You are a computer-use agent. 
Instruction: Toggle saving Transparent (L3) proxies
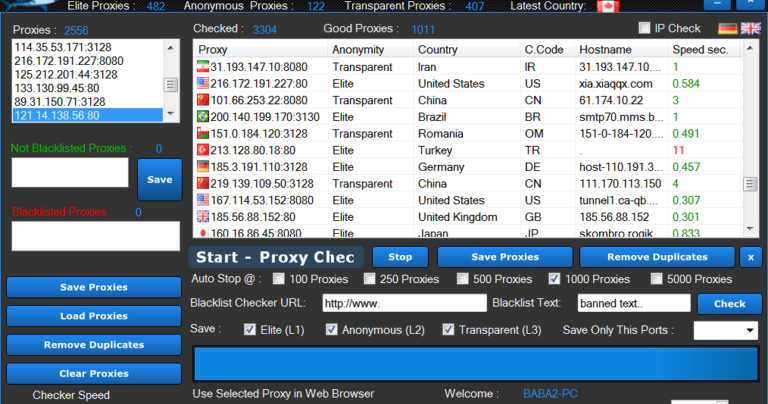tap(448, 330)
